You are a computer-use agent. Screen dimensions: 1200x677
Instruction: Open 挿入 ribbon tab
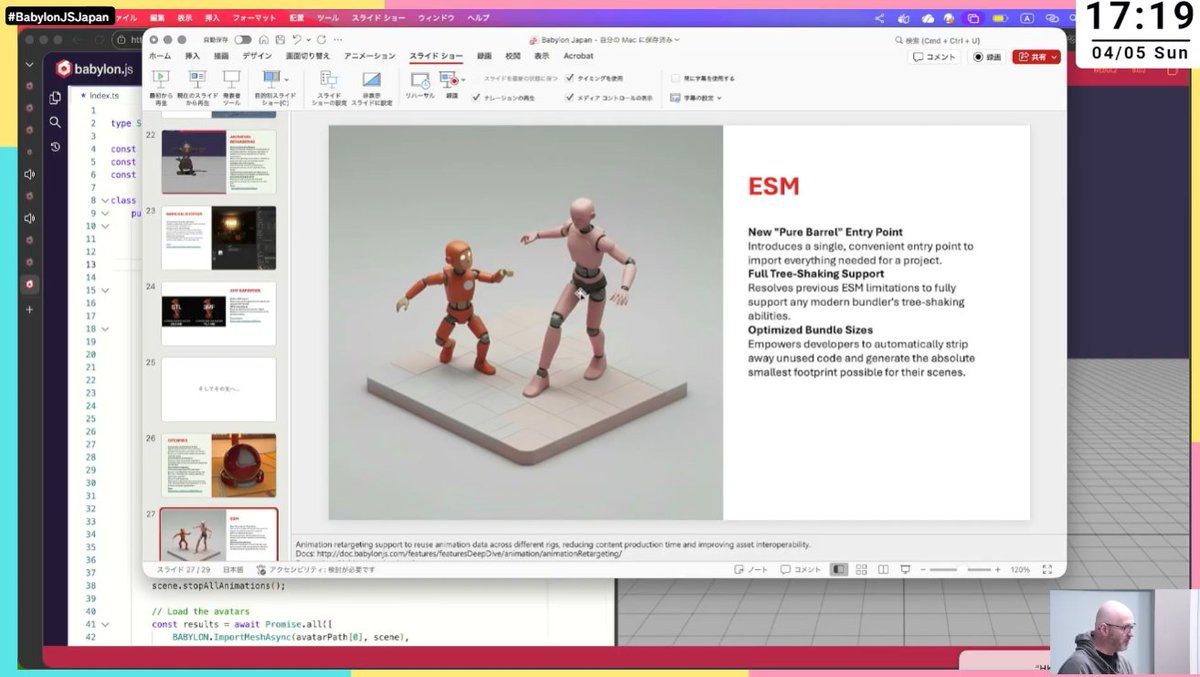point(192,57)
